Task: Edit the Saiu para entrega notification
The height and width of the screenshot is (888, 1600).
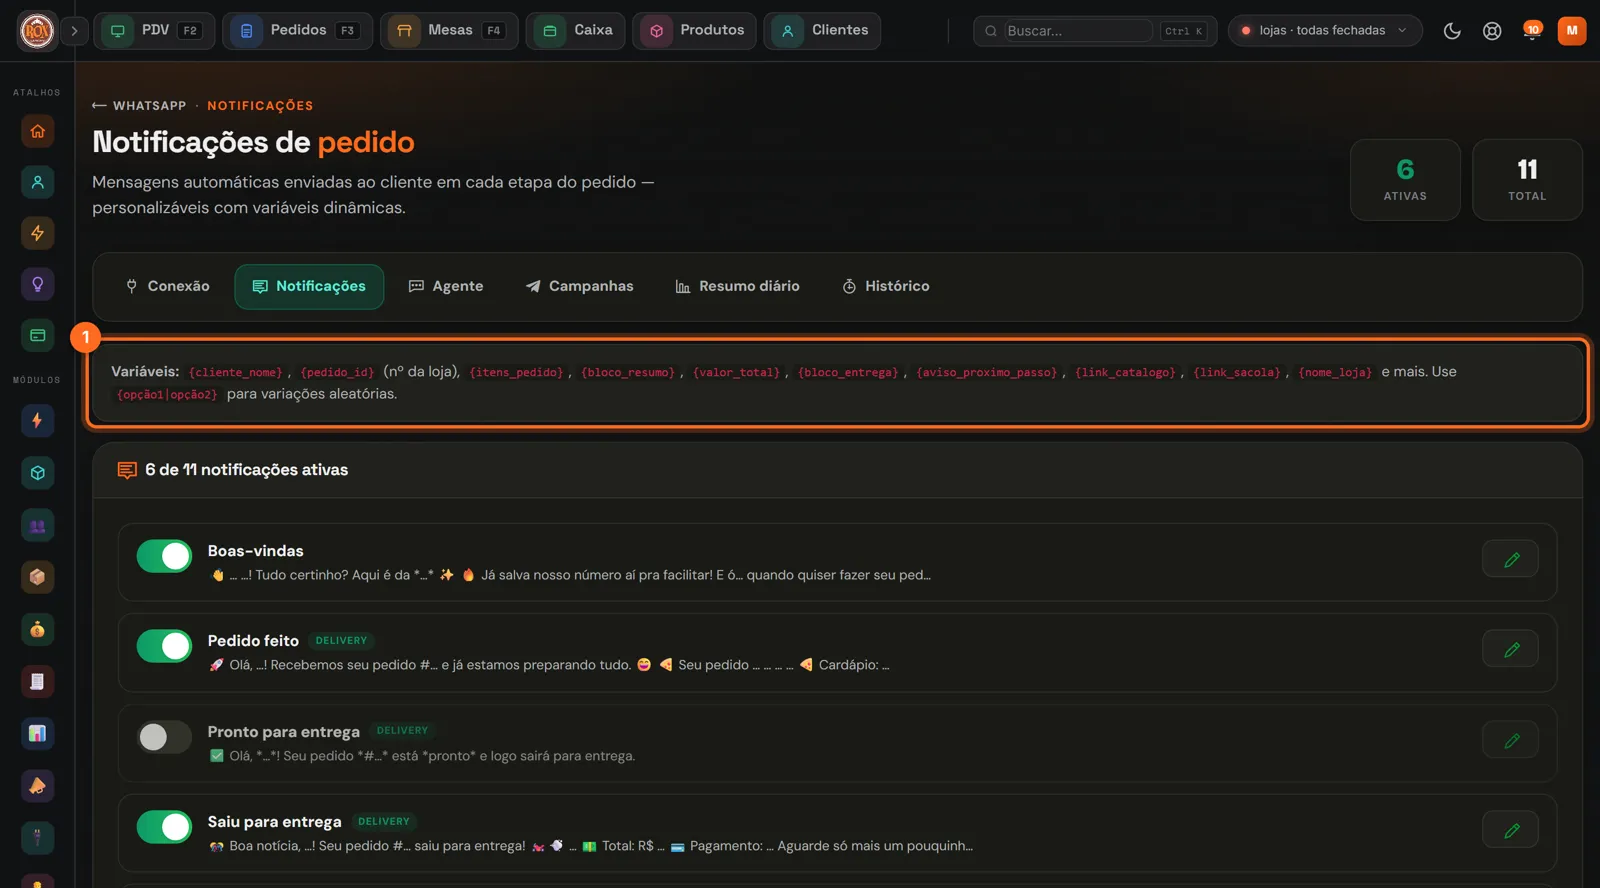Action: 1510,830
